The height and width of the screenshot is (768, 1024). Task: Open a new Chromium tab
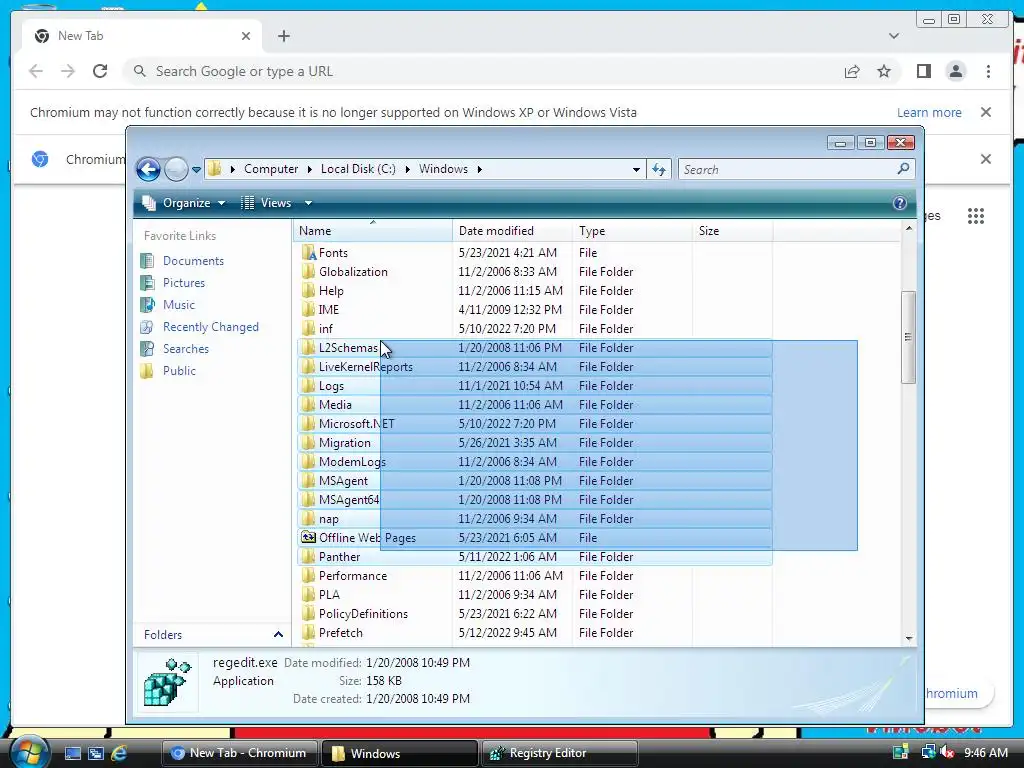(x=283, y=37)
